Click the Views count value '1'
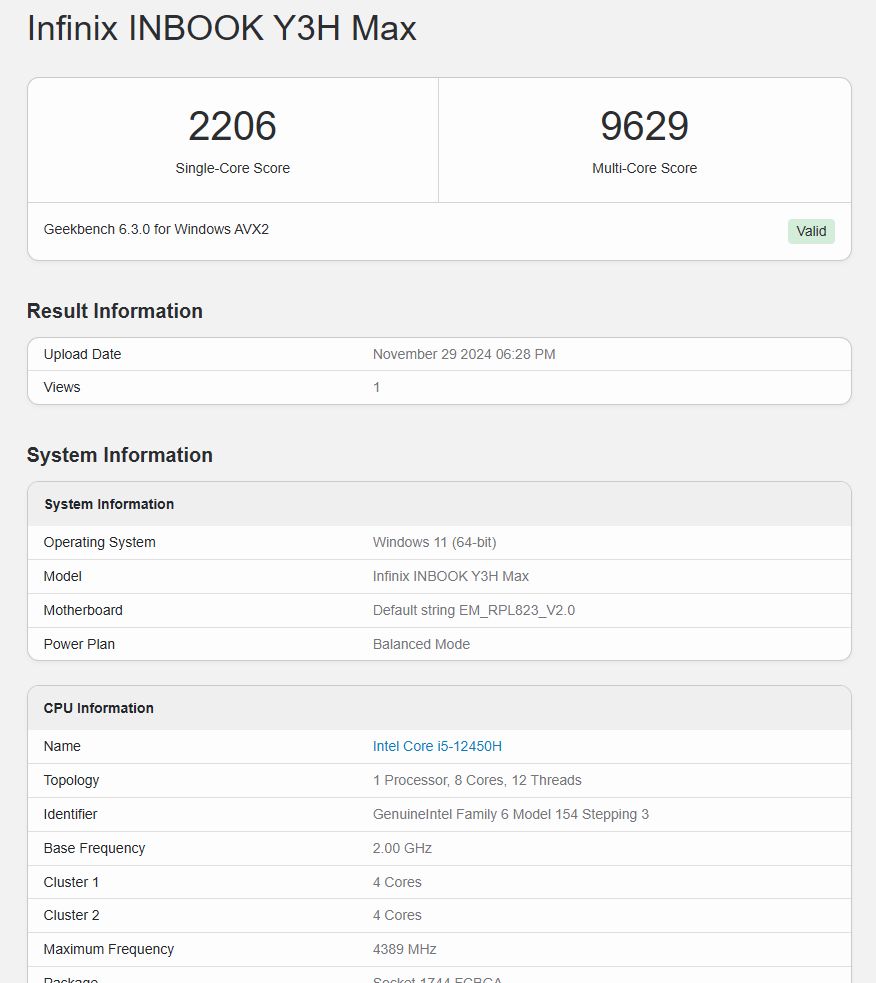 click(376, 387)
